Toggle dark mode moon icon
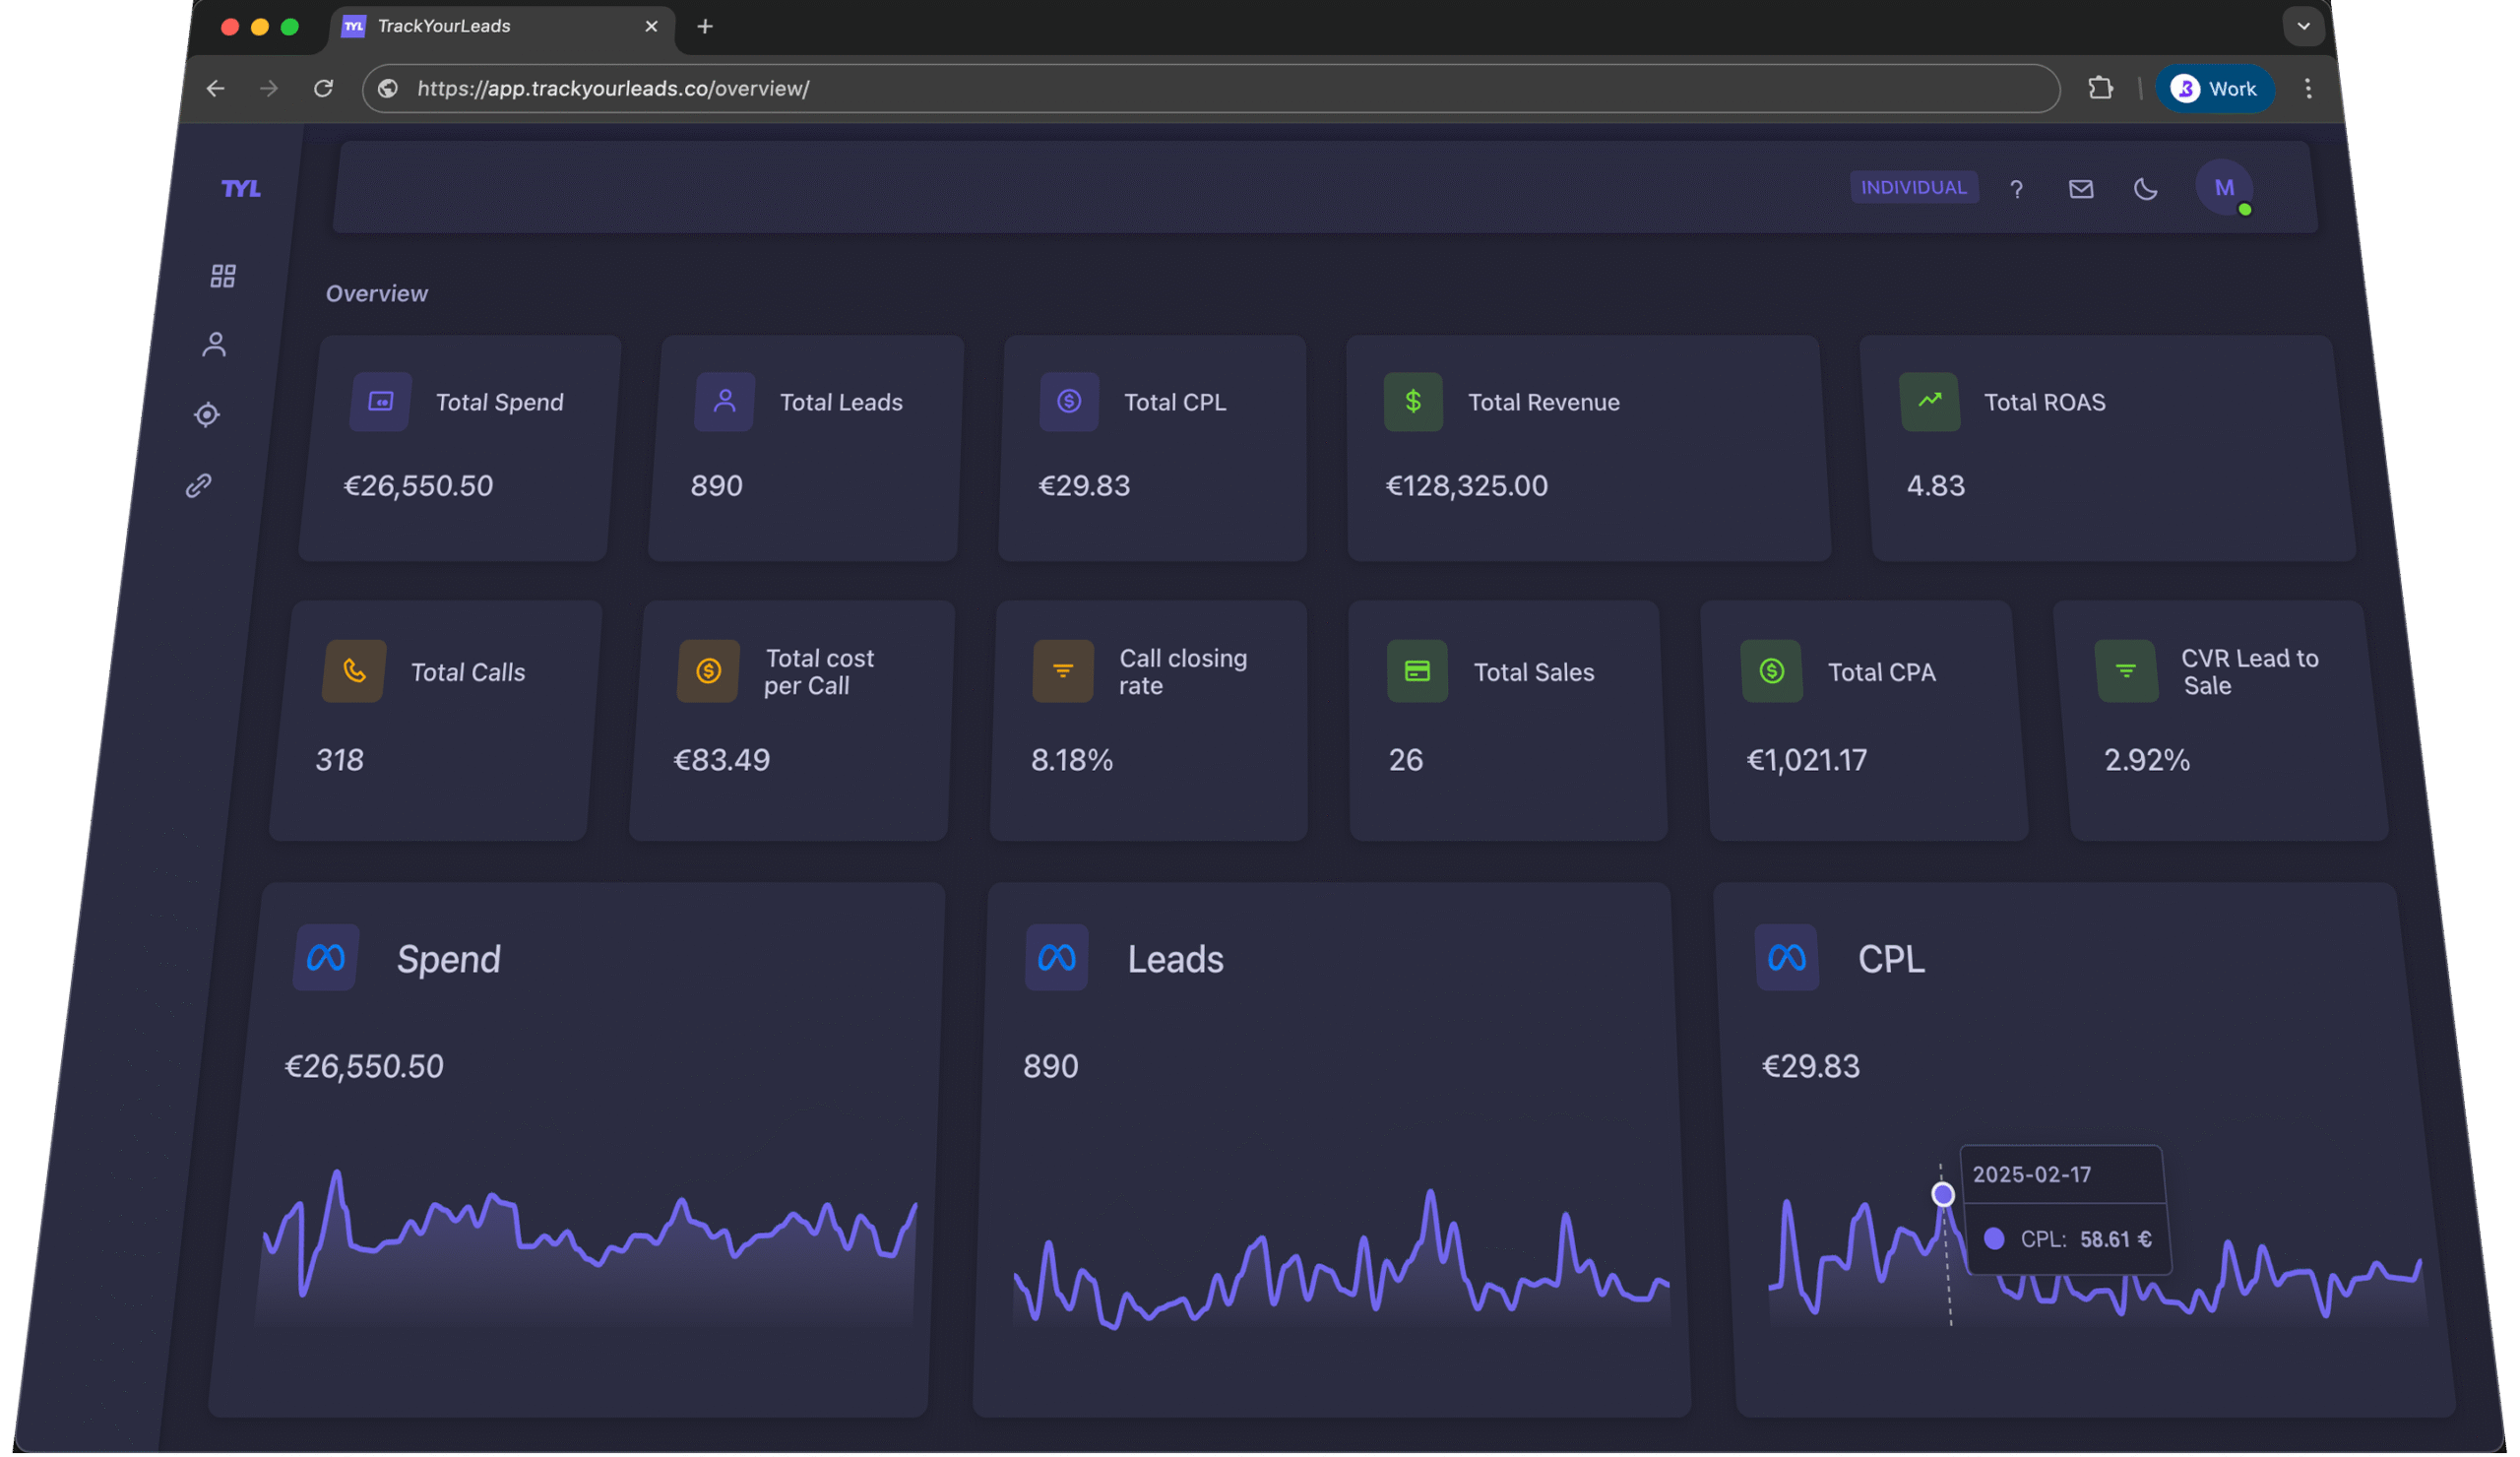This screenshot has width=2520, height=1457. click(x=2145, y=189)
